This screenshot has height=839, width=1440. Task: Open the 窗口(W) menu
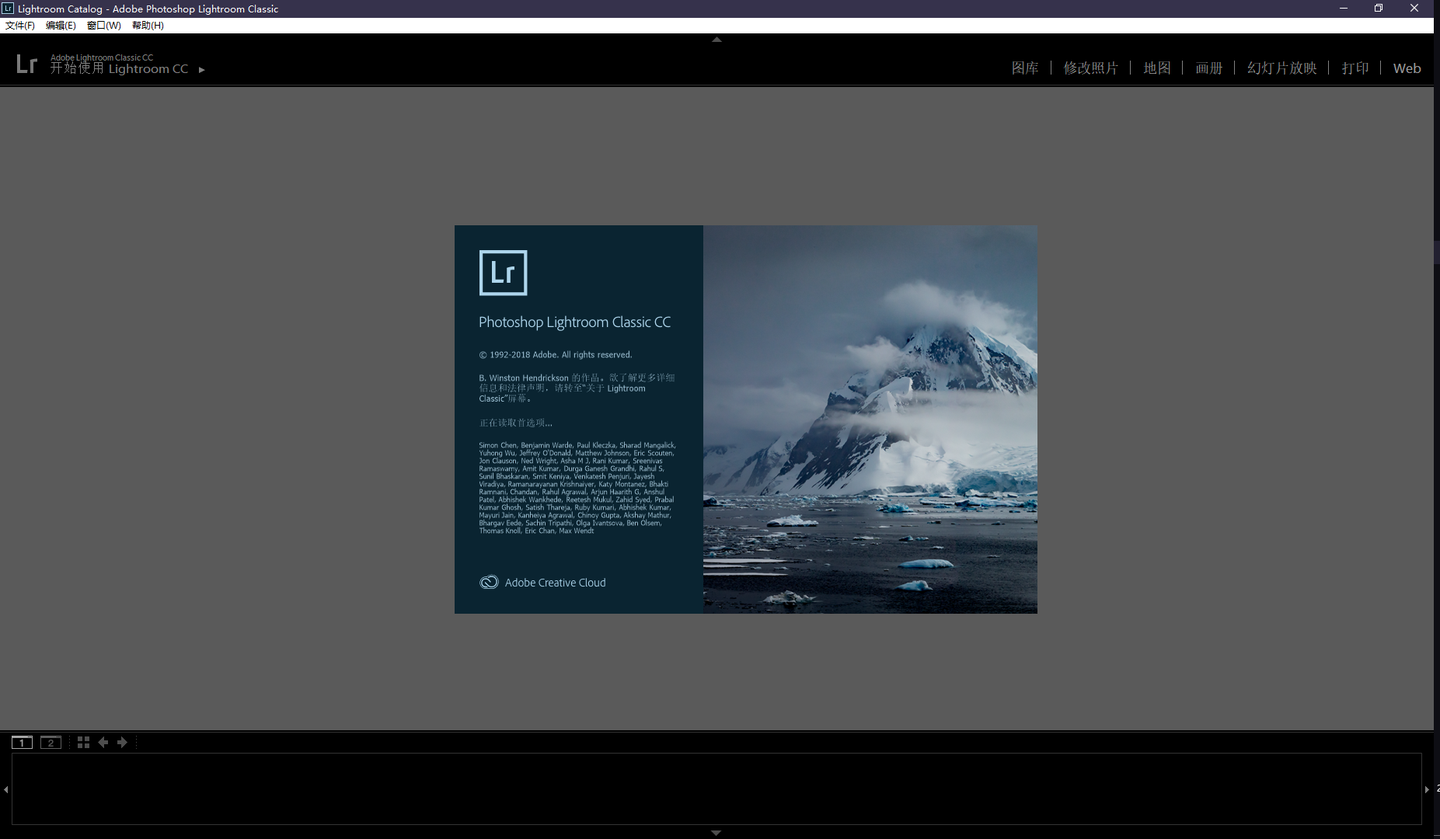[x=104, y=25]
